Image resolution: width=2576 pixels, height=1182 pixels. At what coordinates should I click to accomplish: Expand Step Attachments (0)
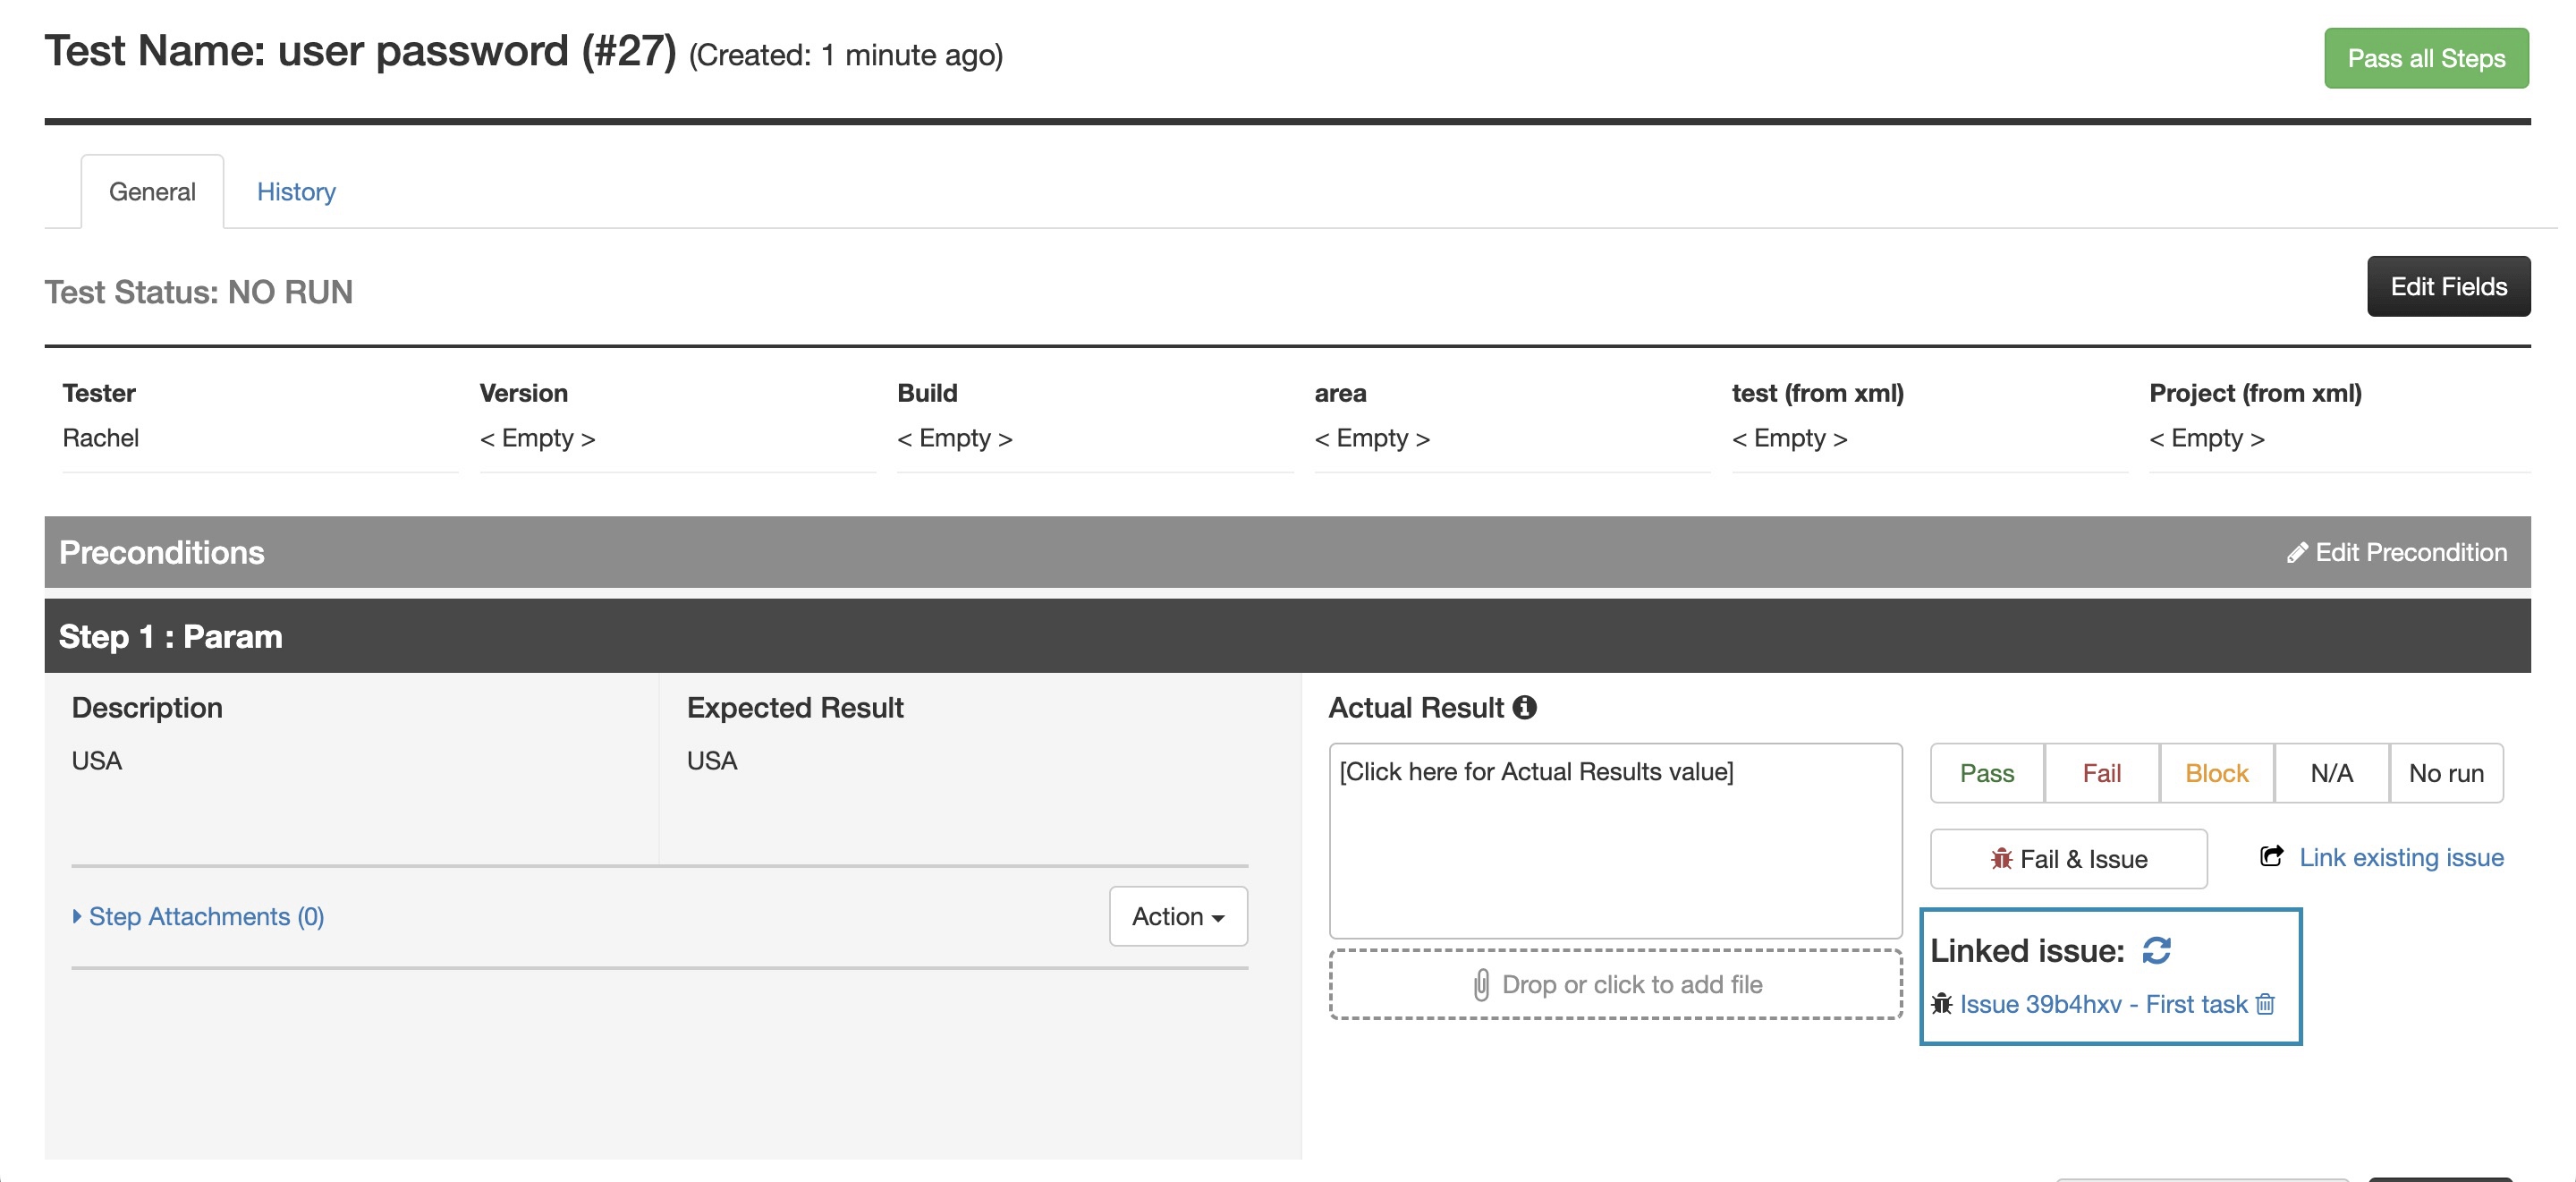198,916
